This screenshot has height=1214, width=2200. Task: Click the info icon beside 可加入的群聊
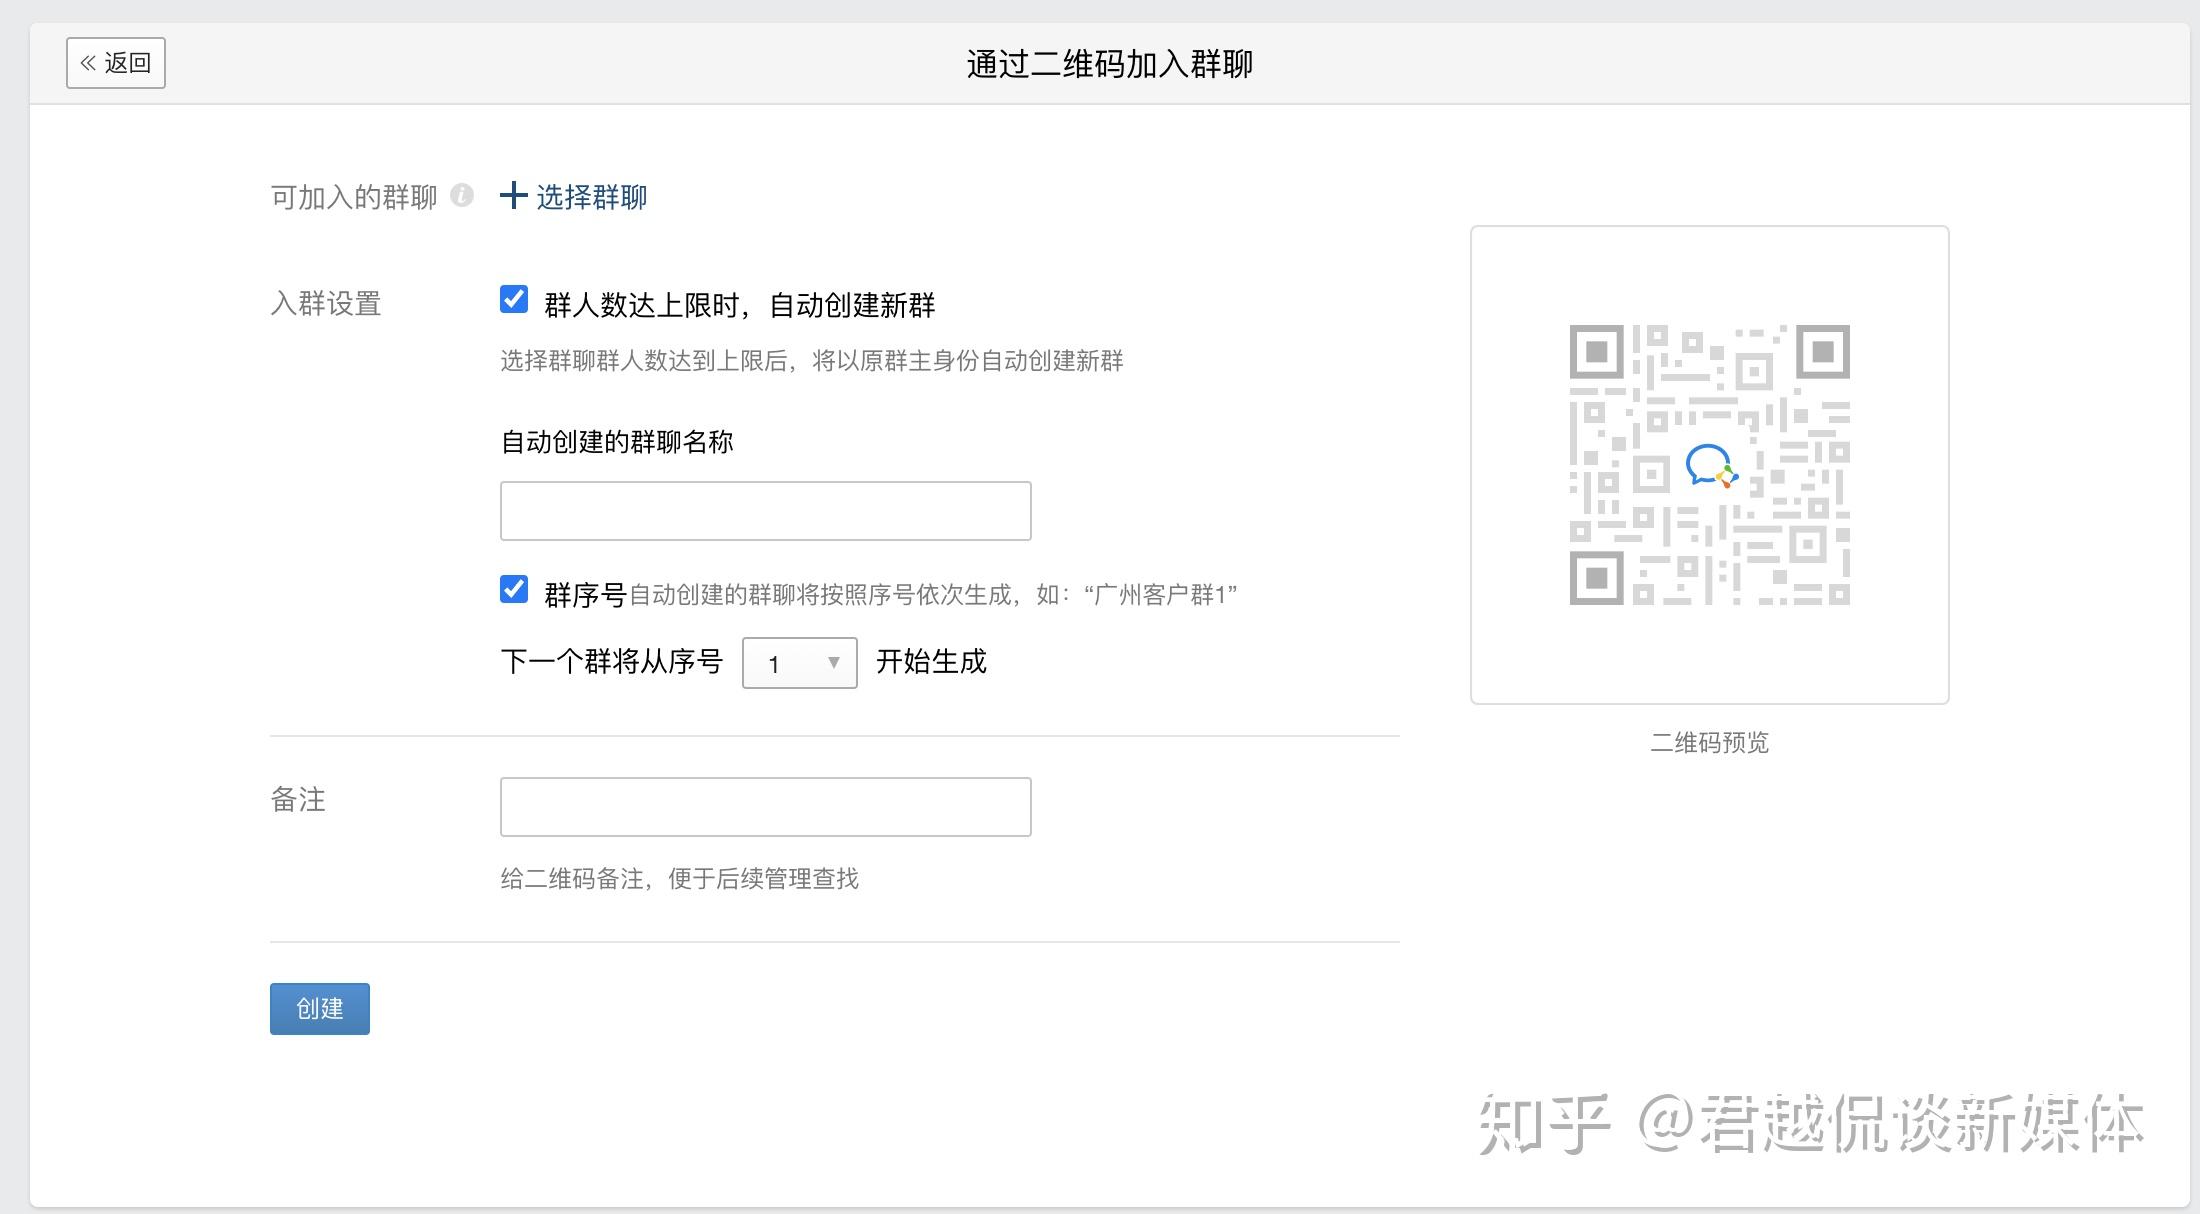(461, 195)
